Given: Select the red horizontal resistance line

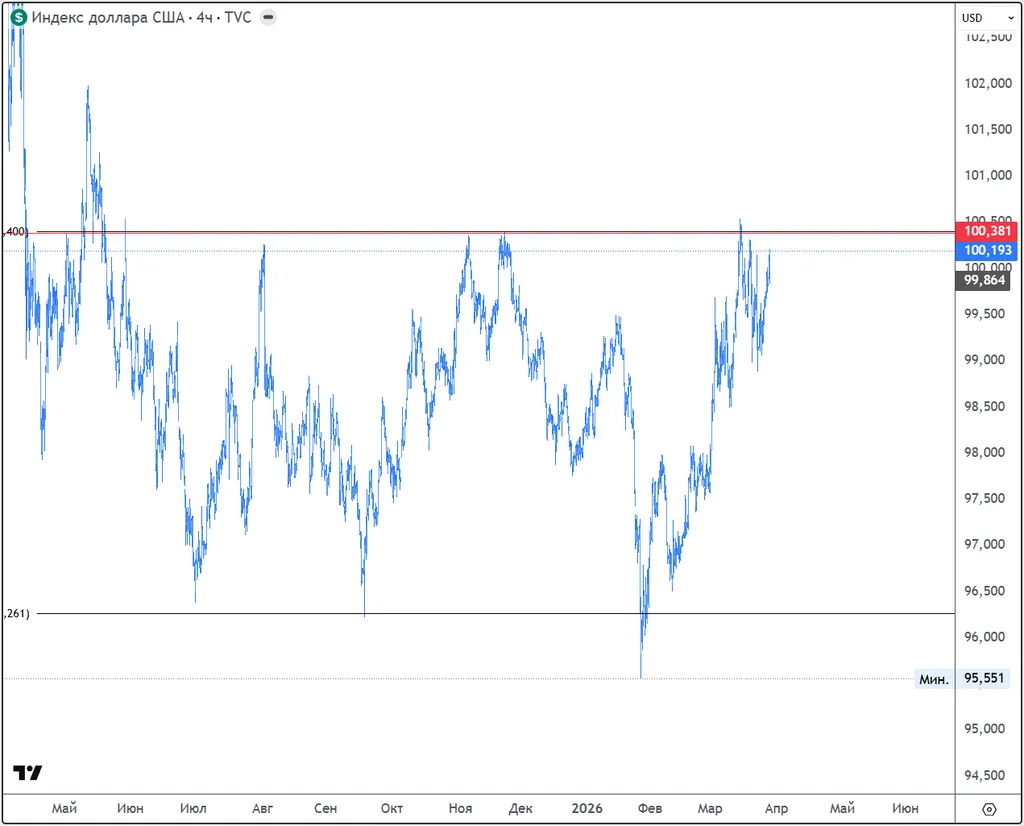Looking at the screenshot, I should click(600, 232).
